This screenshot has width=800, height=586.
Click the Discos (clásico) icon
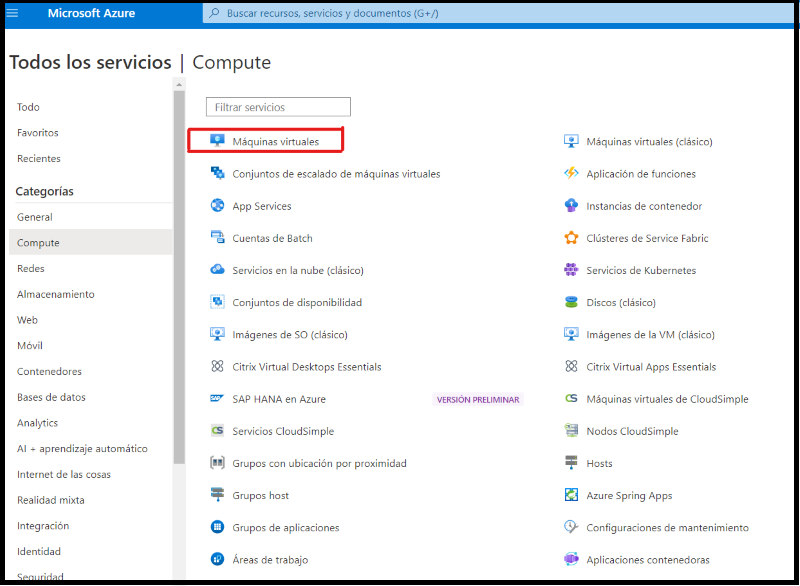(x=571, y=301)
